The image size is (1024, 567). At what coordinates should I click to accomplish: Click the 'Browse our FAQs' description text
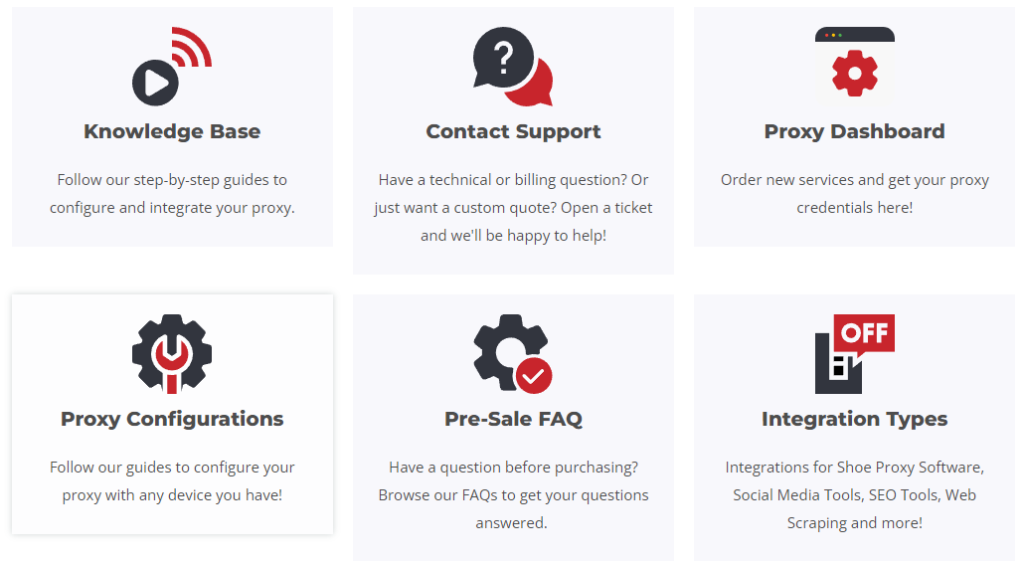click(513, 495)
